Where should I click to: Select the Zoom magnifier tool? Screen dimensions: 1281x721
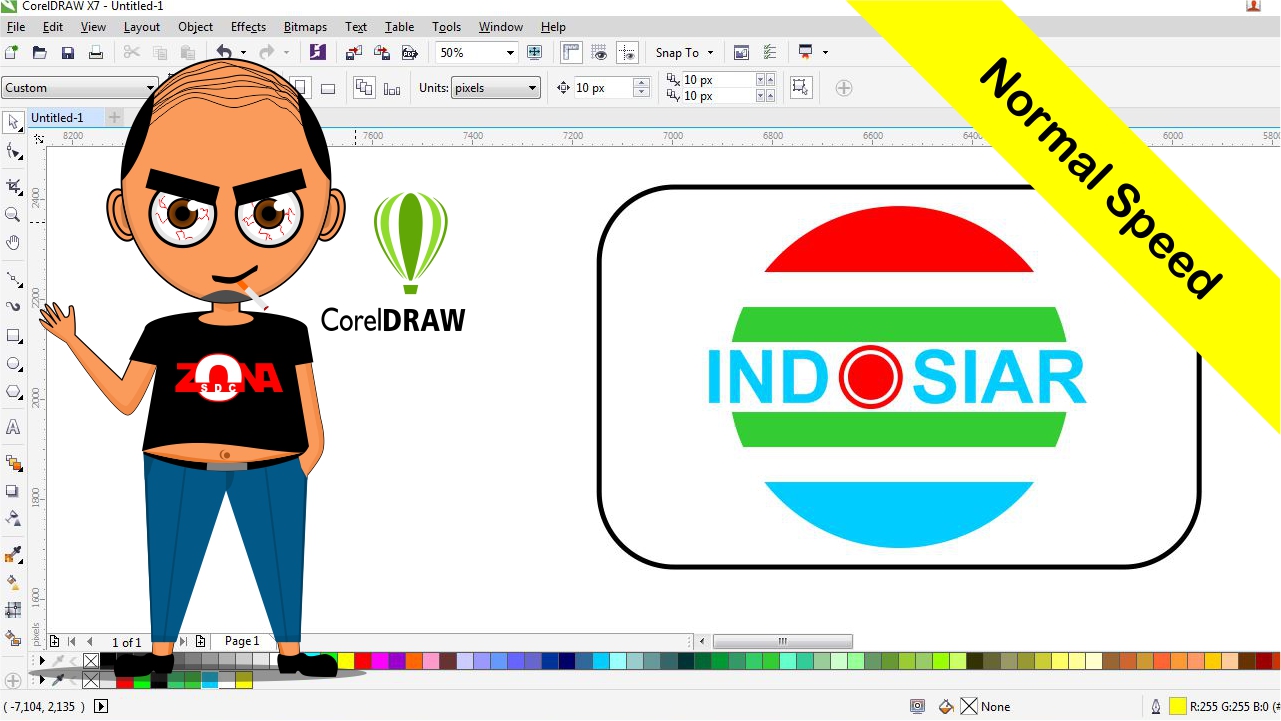[14, 214]
